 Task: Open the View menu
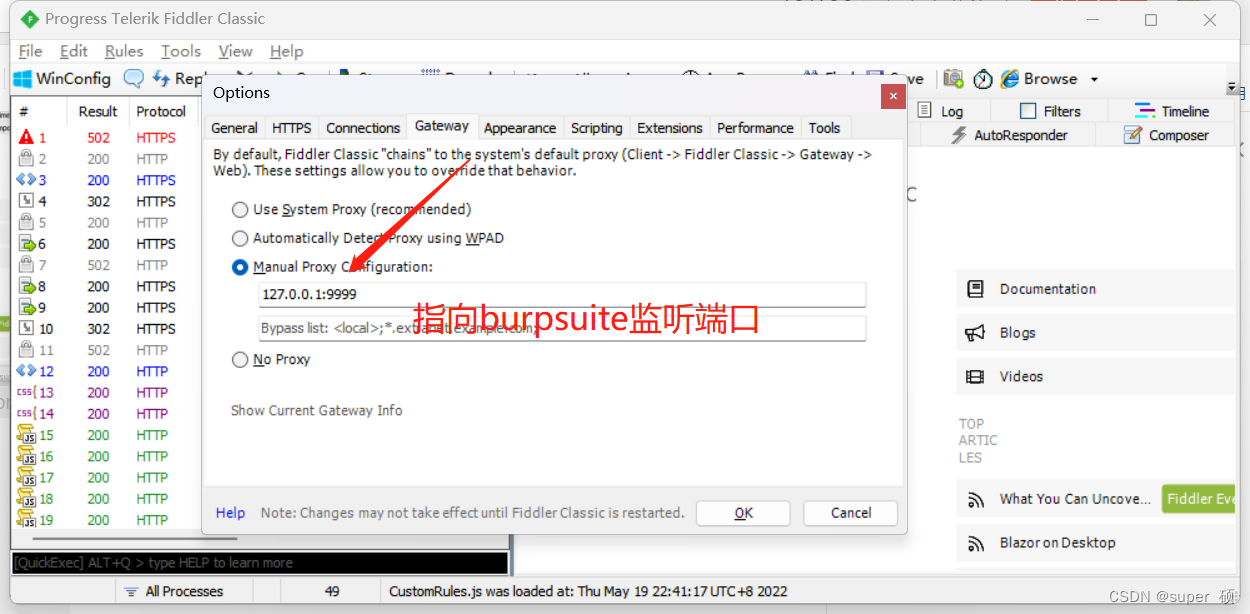point(235,51)
